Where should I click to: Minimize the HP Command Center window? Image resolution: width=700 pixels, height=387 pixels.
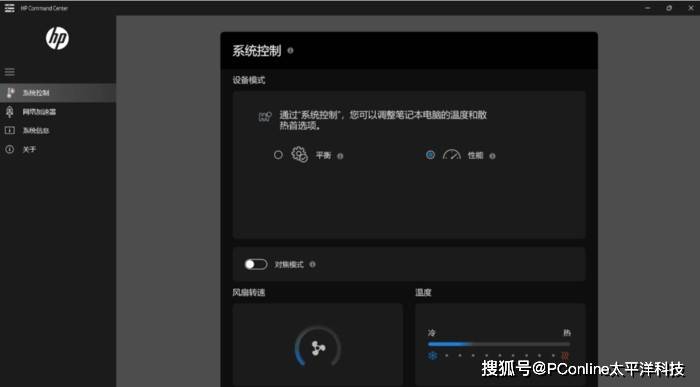[647, 8]
